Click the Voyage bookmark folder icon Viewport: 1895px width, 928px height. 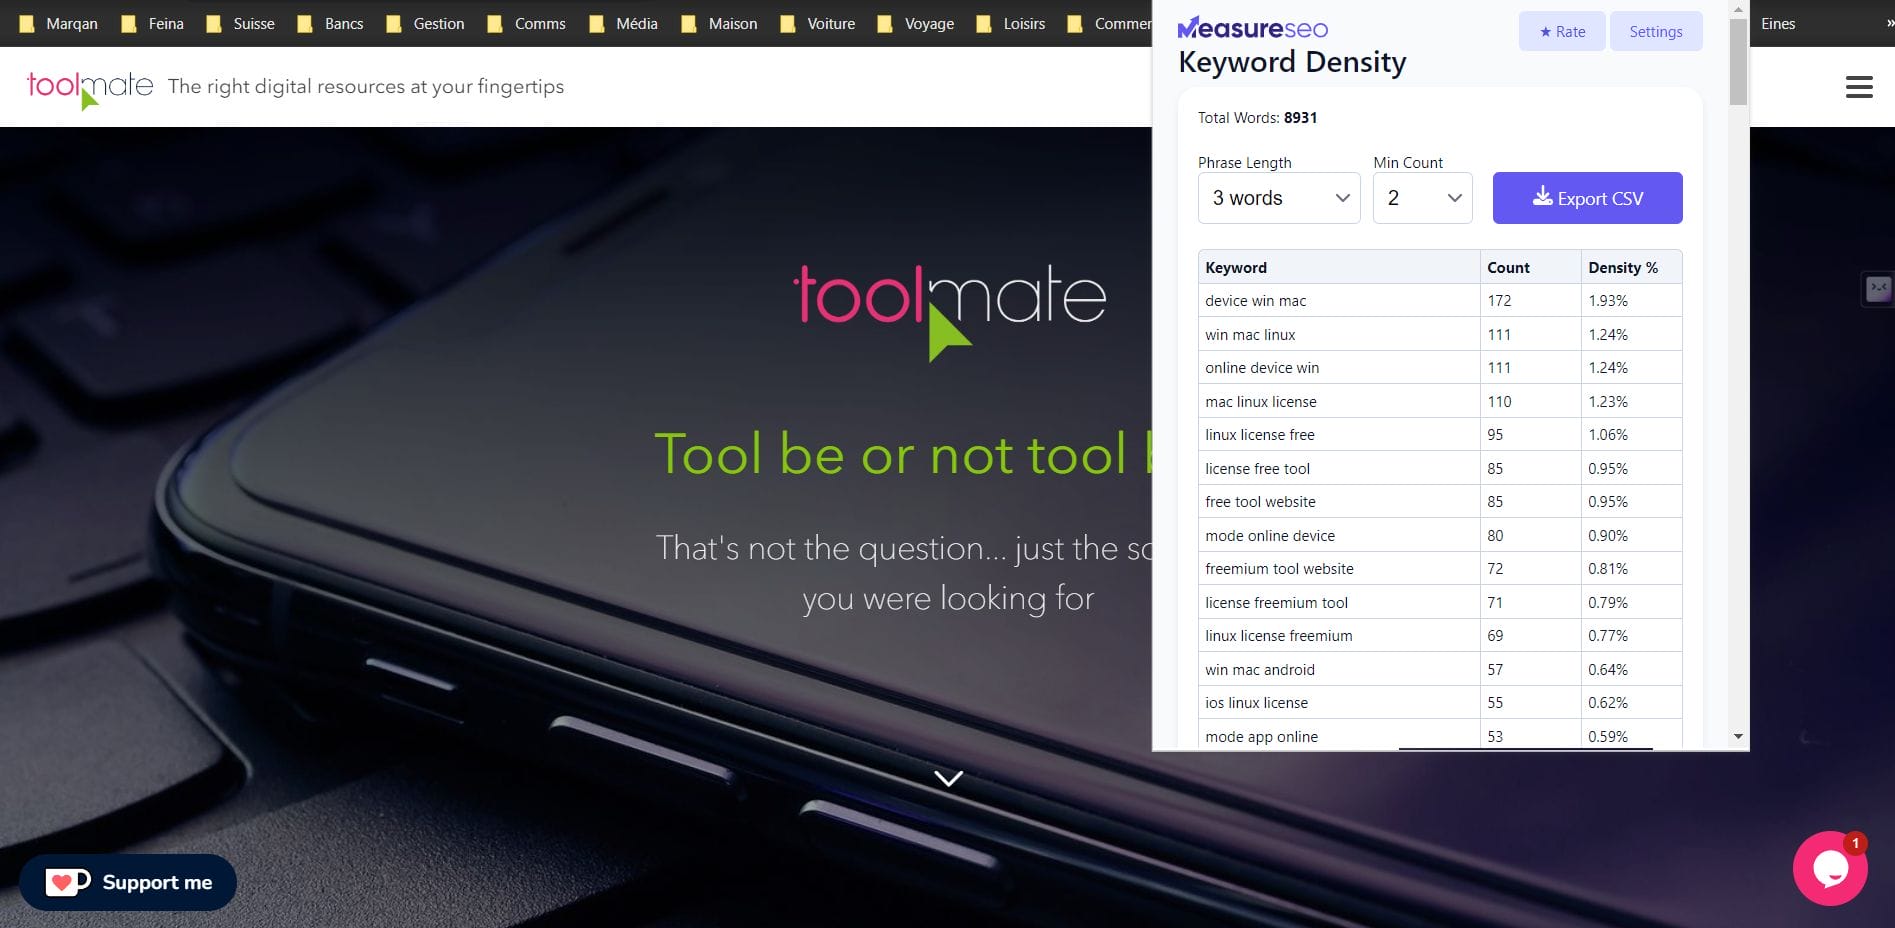tap(885, 23)
